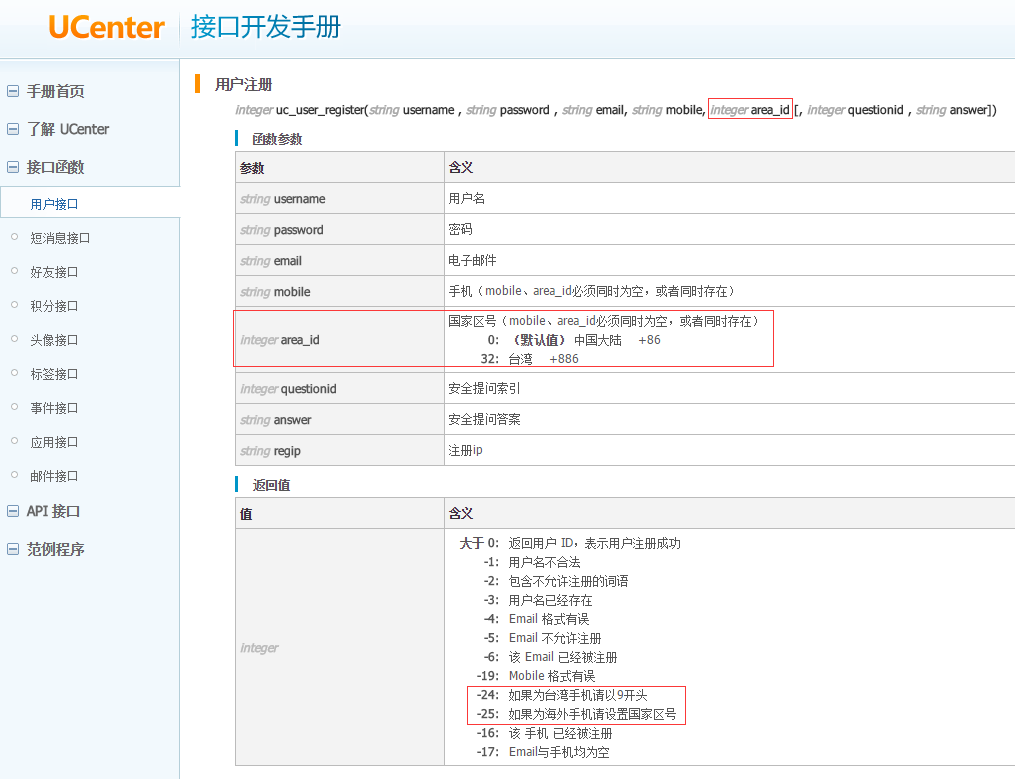
Task: Select 标签接口 in the sidebar
Action: [54, 374]
